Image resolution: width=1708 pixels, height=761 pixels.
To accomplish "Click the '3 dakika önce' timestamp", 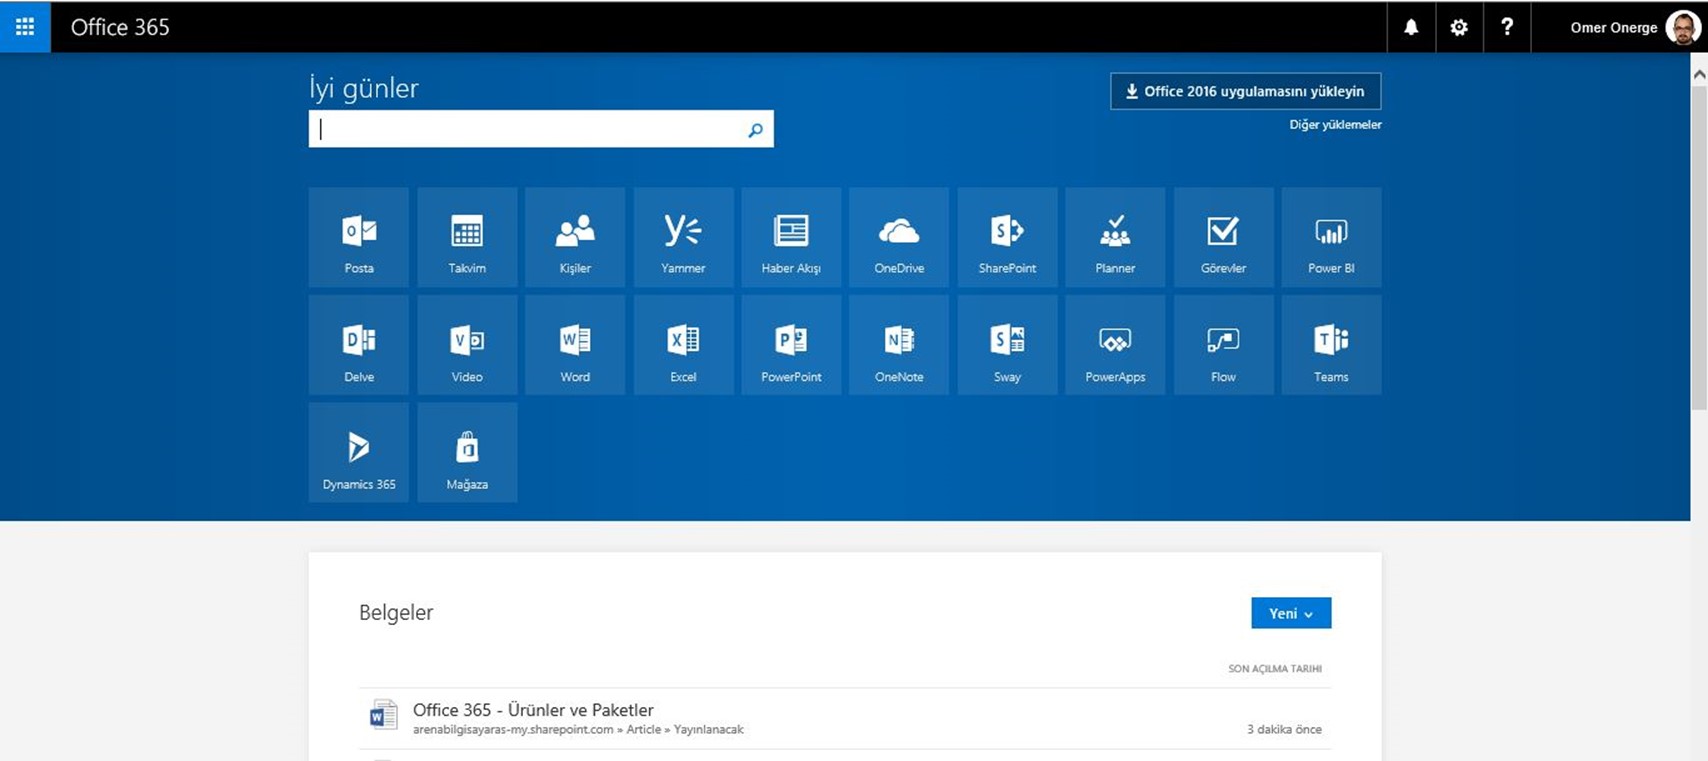I will (1284, 730).
